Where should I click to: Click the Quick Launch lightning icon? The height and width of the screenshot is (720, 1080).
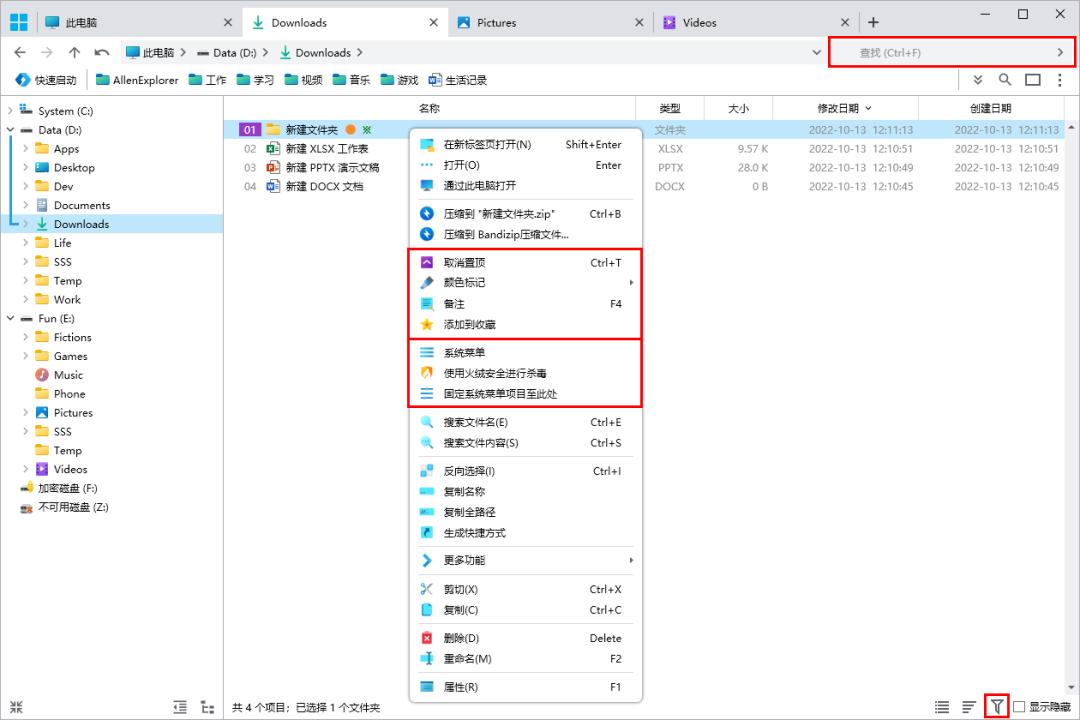pos(22,80)
